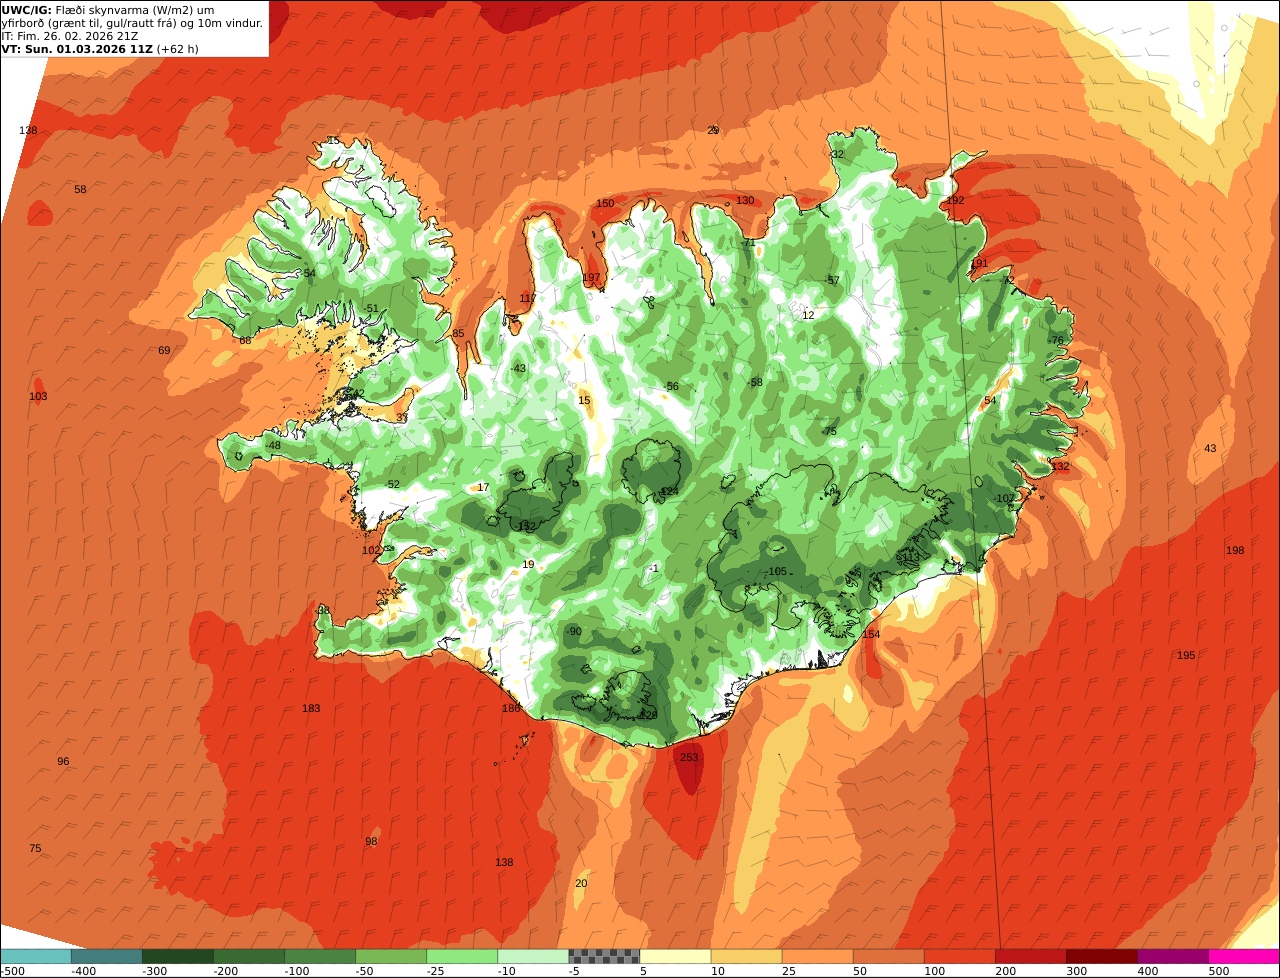This screenshot has height=978, width=1280.
Task: Pick the orange 25 to 50 legend swatch
Action: pos(817,957)
